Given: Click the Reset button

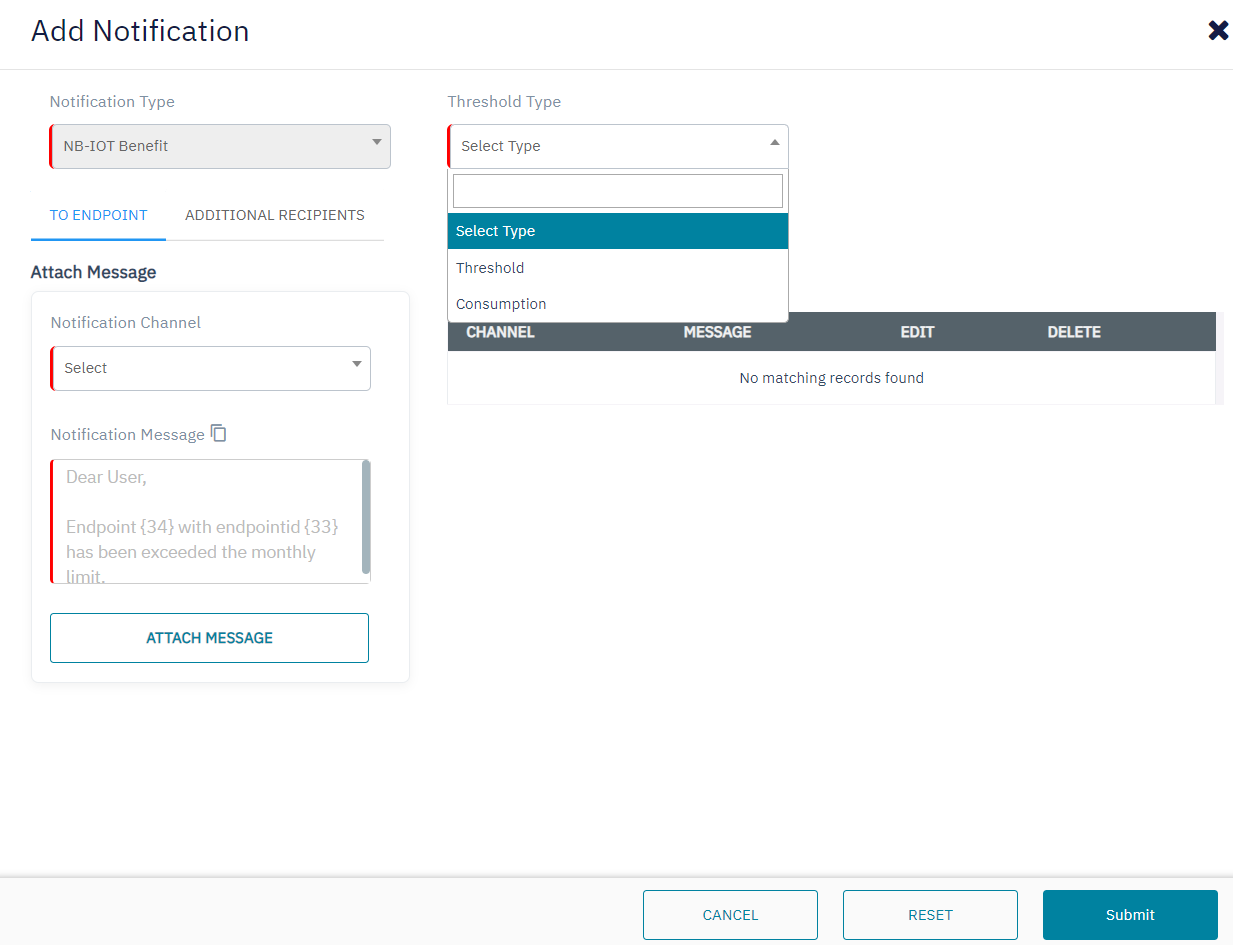Looking at the screenshot, I should coord(930,915).
